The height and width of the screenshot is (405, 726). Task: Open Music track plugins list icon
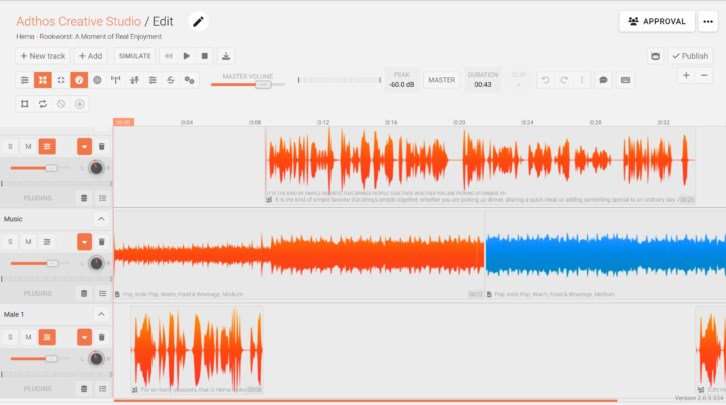[102, 293]
